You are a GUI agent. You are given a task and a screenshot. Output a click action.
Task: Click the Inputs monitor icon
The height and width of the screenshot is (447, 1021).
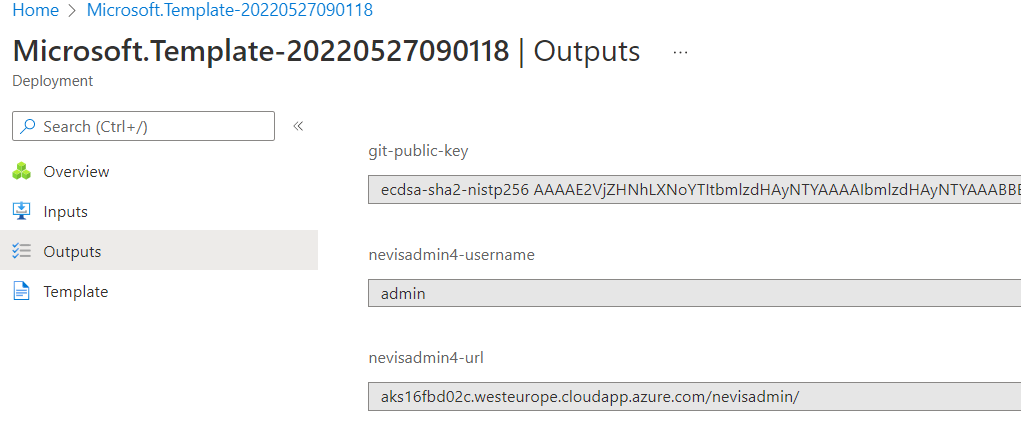click(x=22, y=212)
